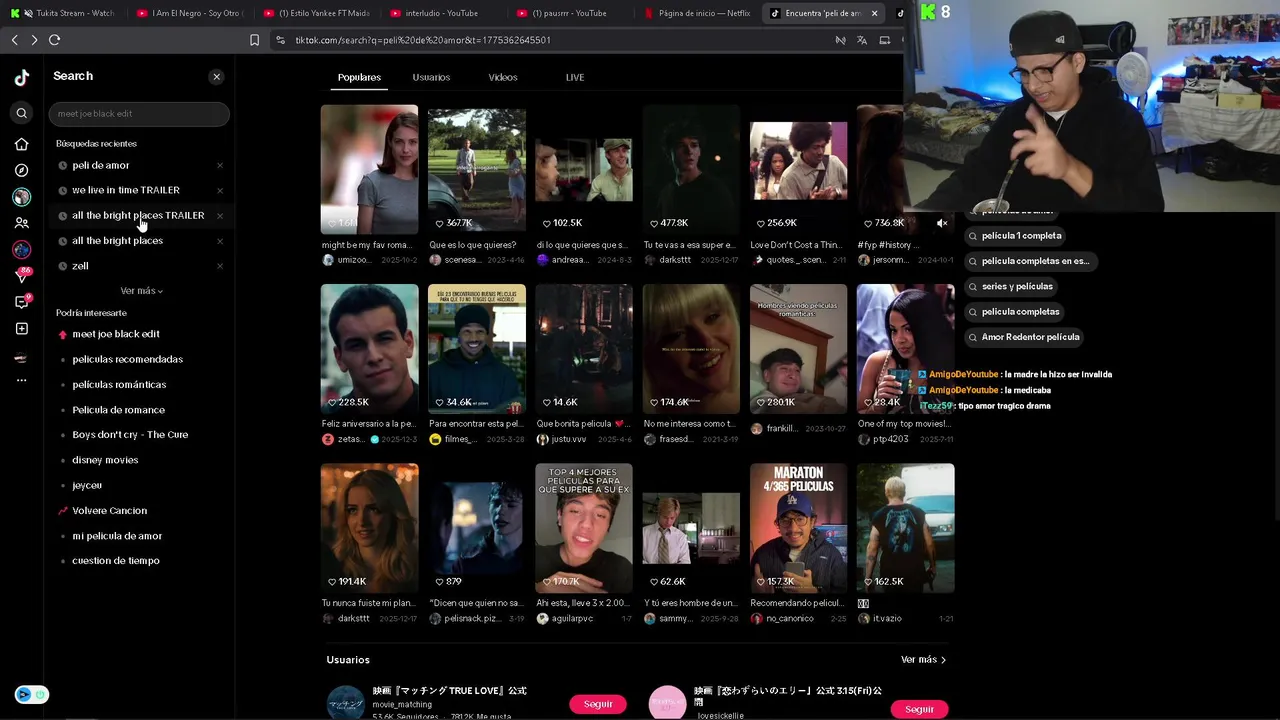Search suggestion 'películas completas'

[x=1014, y=312]
